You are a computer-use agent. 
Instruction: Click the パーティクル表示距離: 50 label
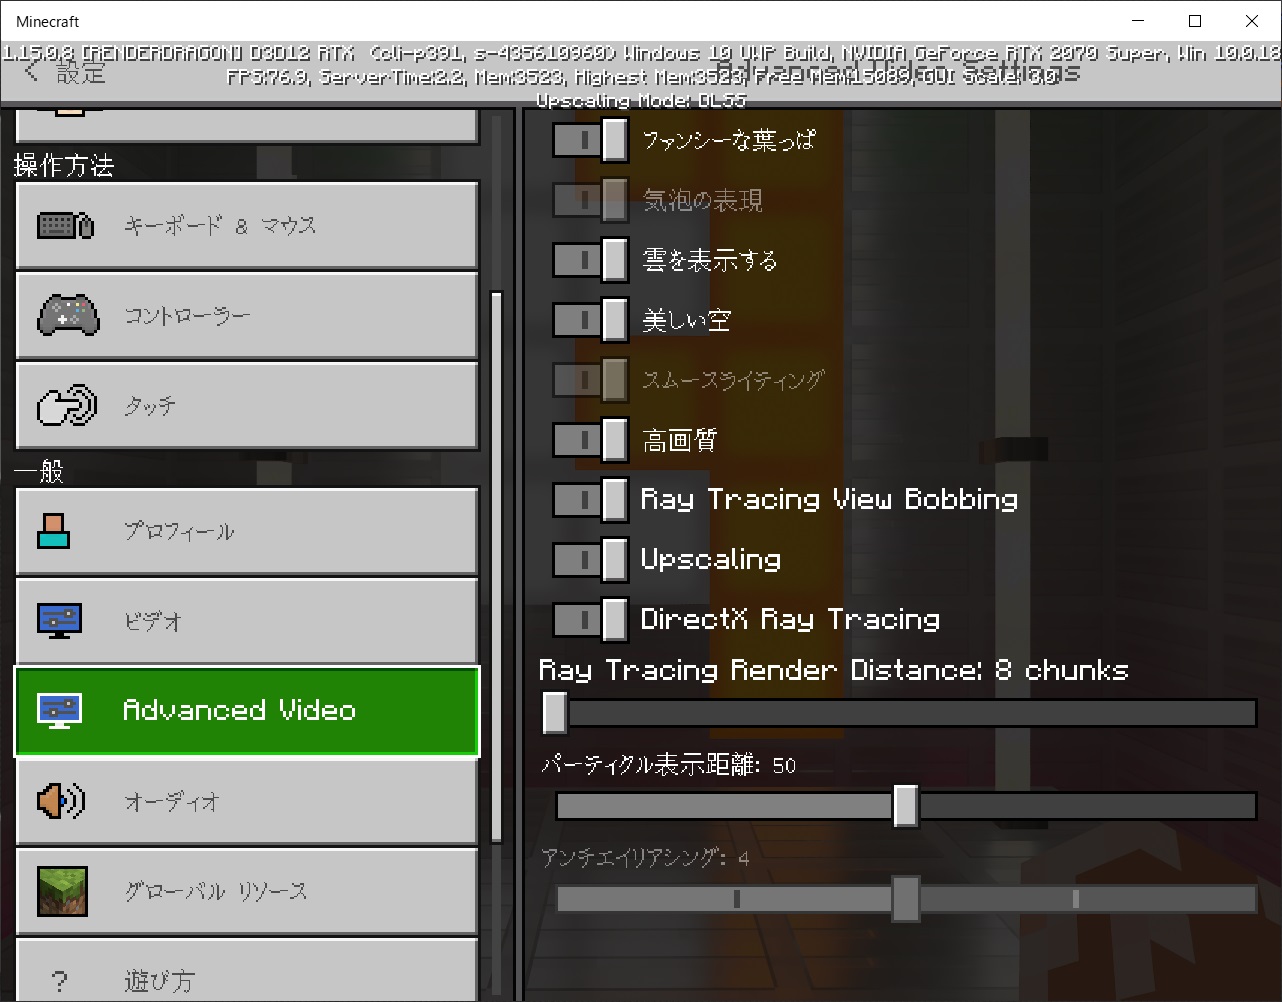tap(668, 765)
